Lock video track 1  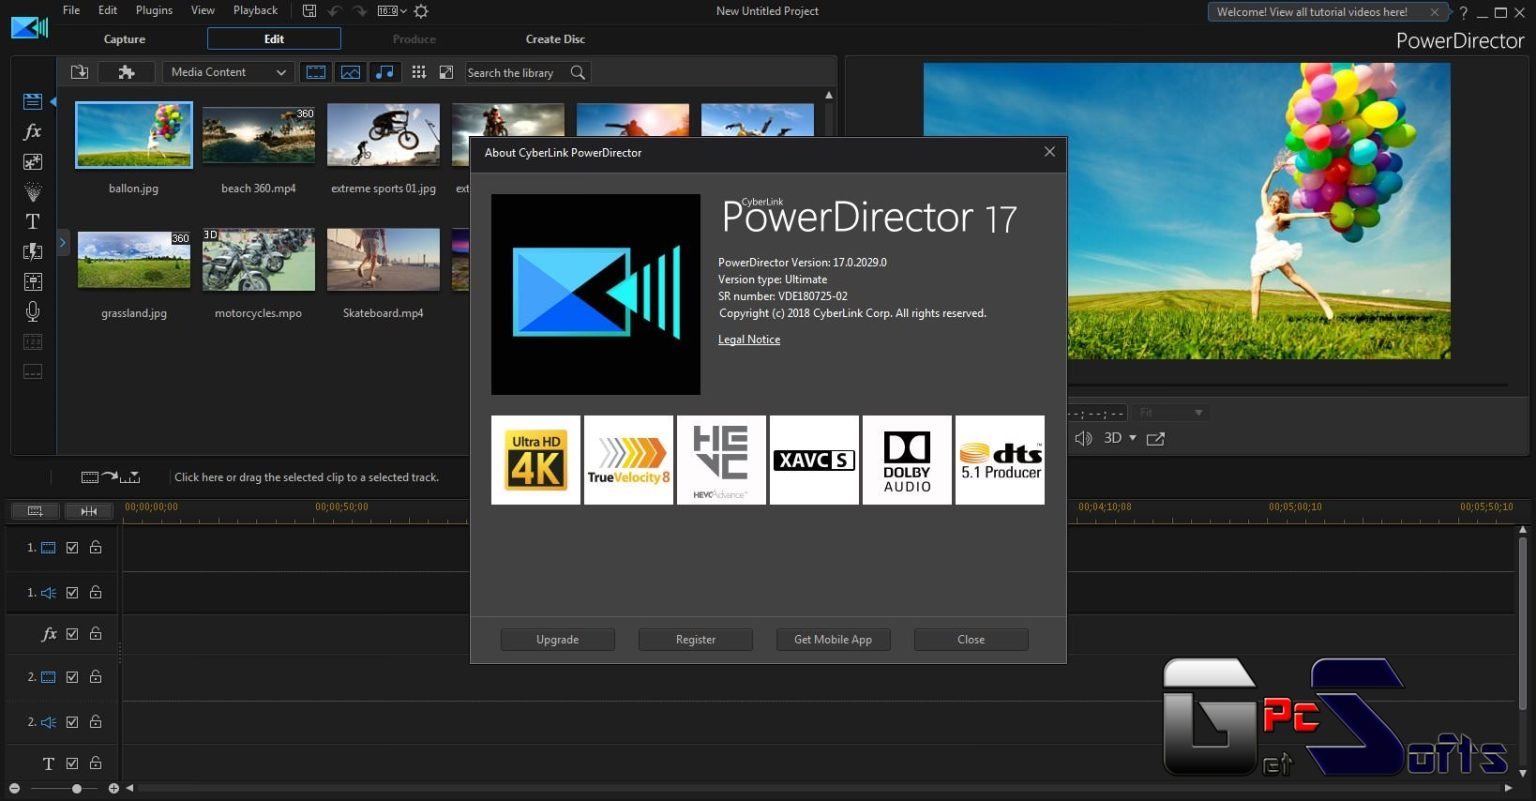pyautogui.click(x=95, y=547)
